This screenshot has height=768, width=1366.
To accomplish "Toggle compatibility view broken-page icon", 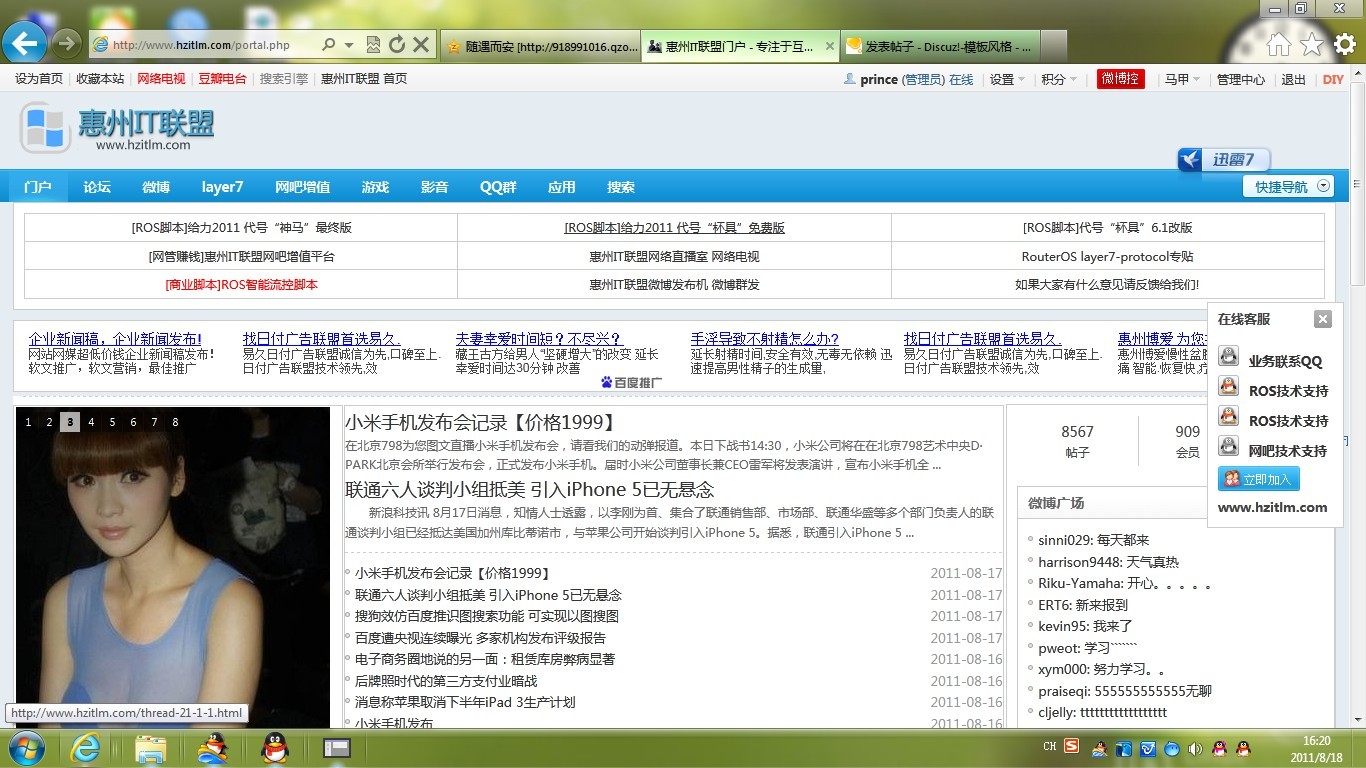I will point(374,45).
